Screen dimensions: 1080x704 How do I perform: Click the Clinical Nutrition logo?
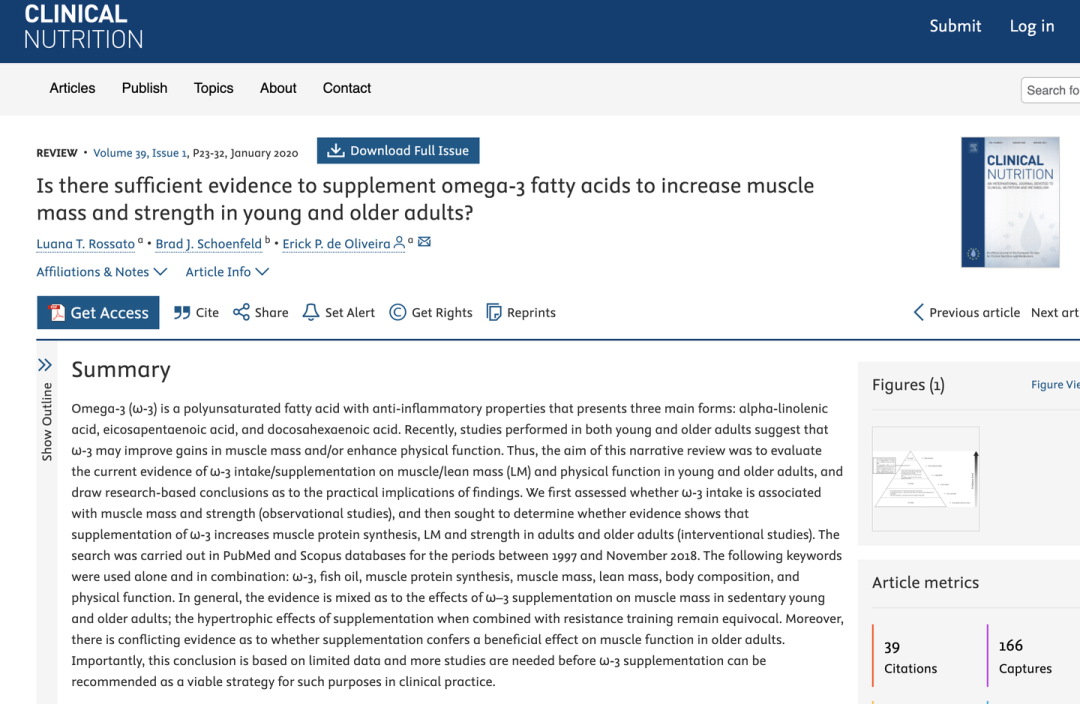coord(83,27)
